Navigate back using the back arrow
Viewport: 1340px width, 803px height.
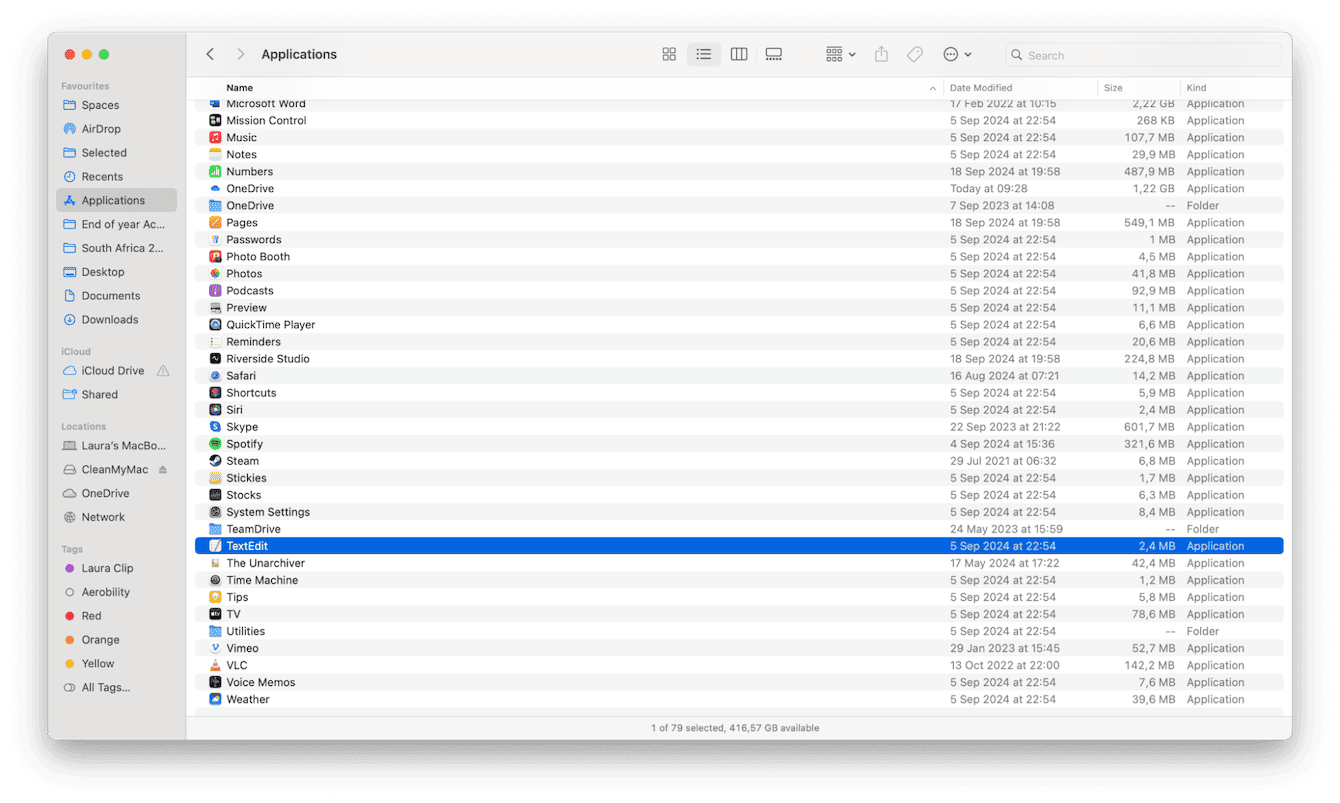tap(210, 54)
